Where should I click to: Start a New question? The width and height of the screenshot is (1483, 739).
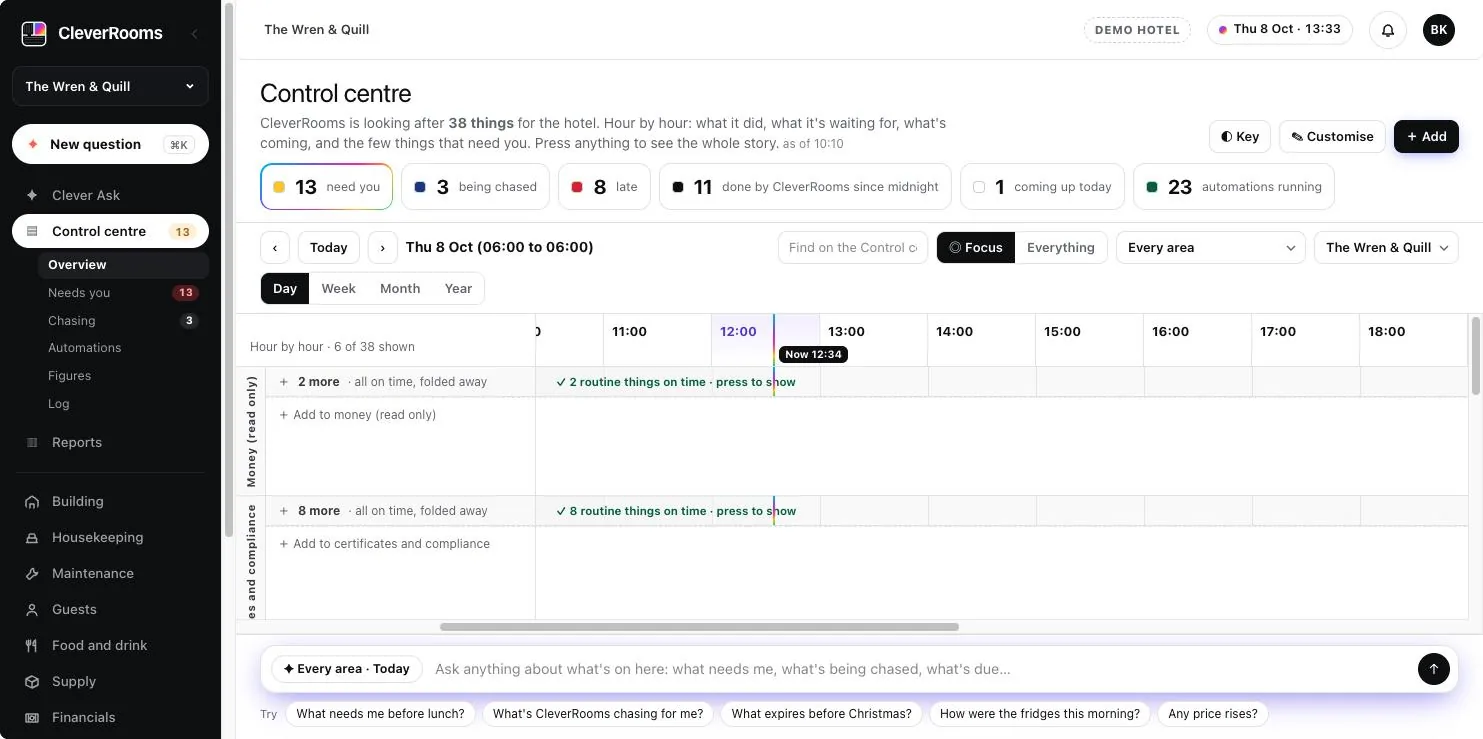(x=110, y=144)
